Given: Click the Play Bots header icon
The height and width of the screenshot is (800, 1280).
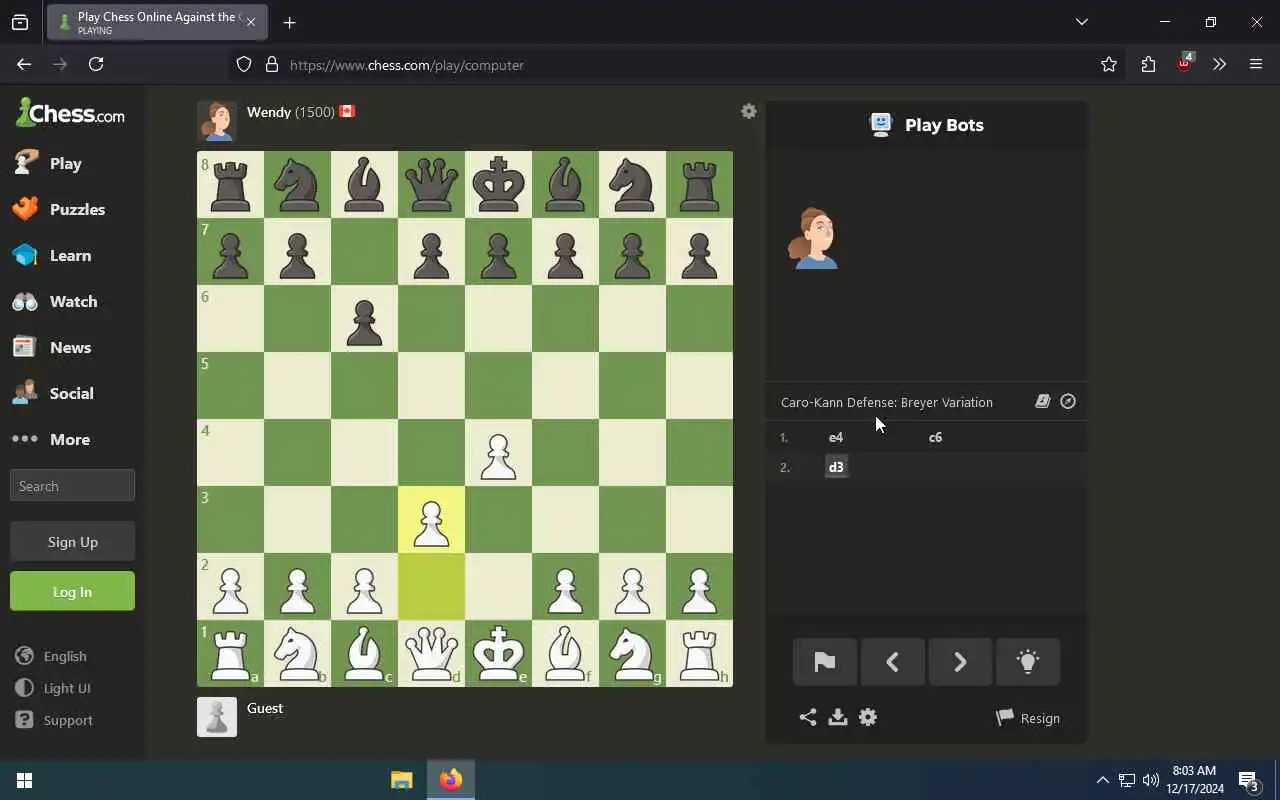Looking at the screenshot, I should [x=880, y=124].
